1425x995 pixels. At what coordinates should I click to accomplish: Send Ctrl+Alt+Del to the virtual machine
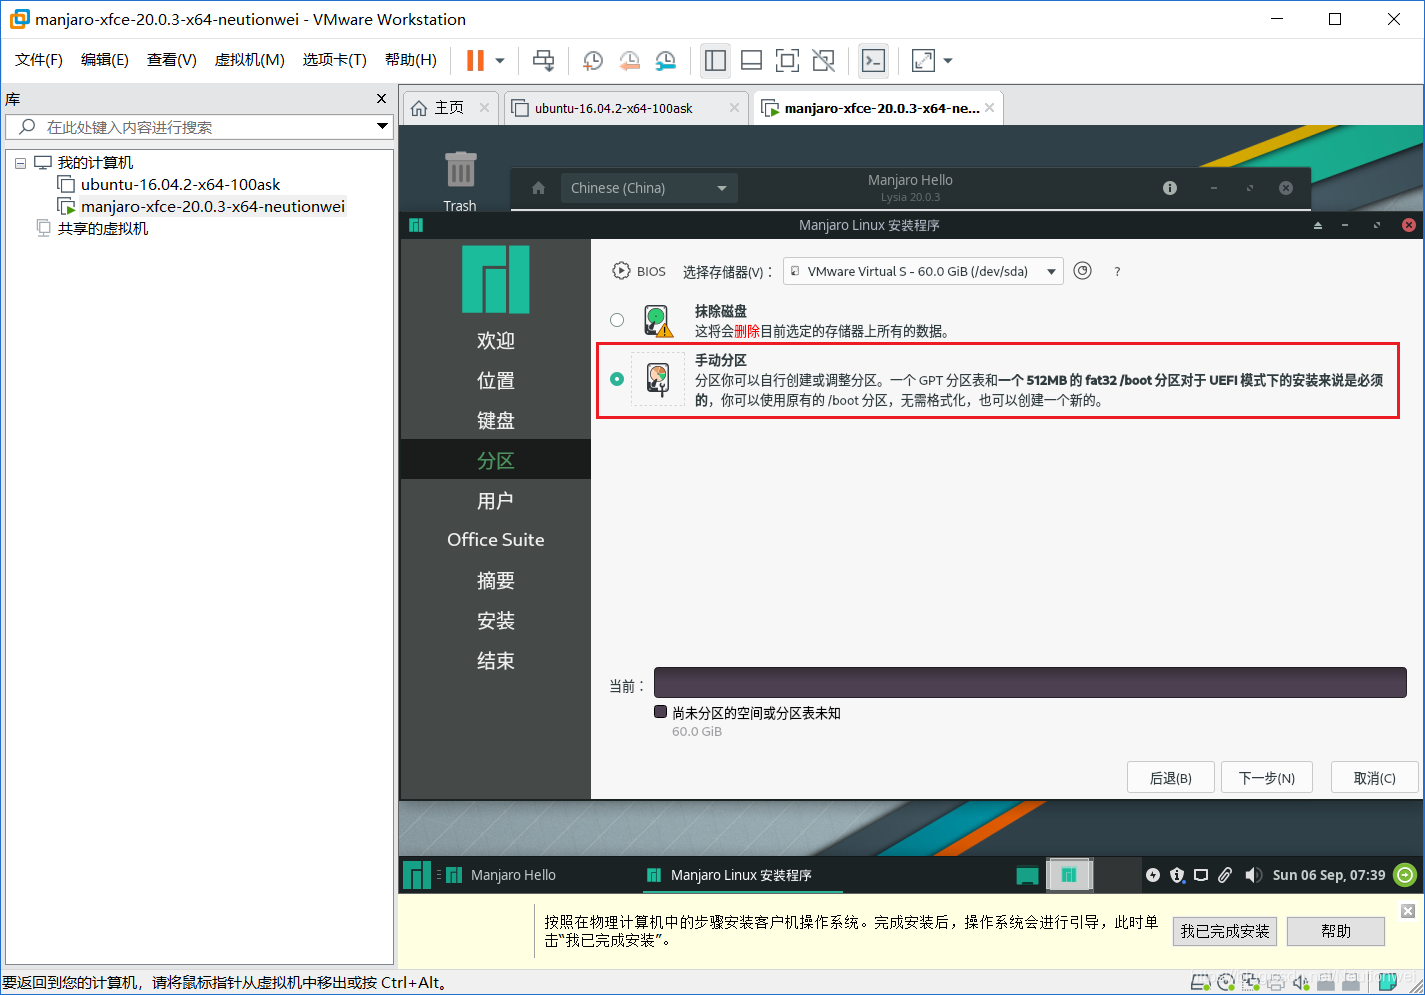(543, 61)
